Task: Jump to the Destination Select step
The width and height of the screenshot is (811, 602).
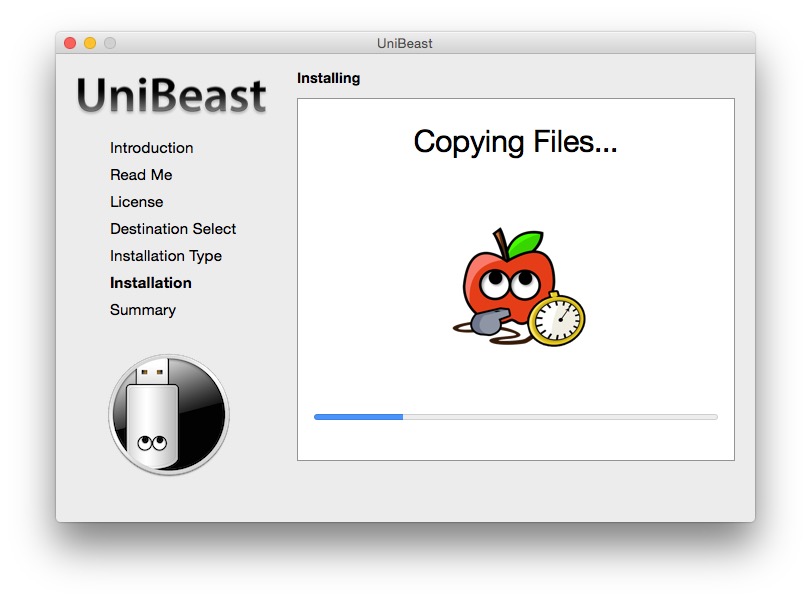Action: pyautogui.click(x=173, y=229)
